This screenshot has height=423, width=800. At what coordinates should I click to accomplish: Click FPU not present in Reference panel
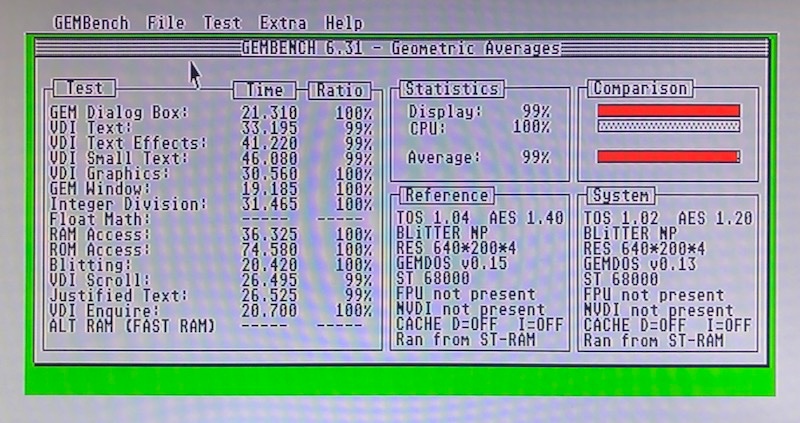coord(466,294)
